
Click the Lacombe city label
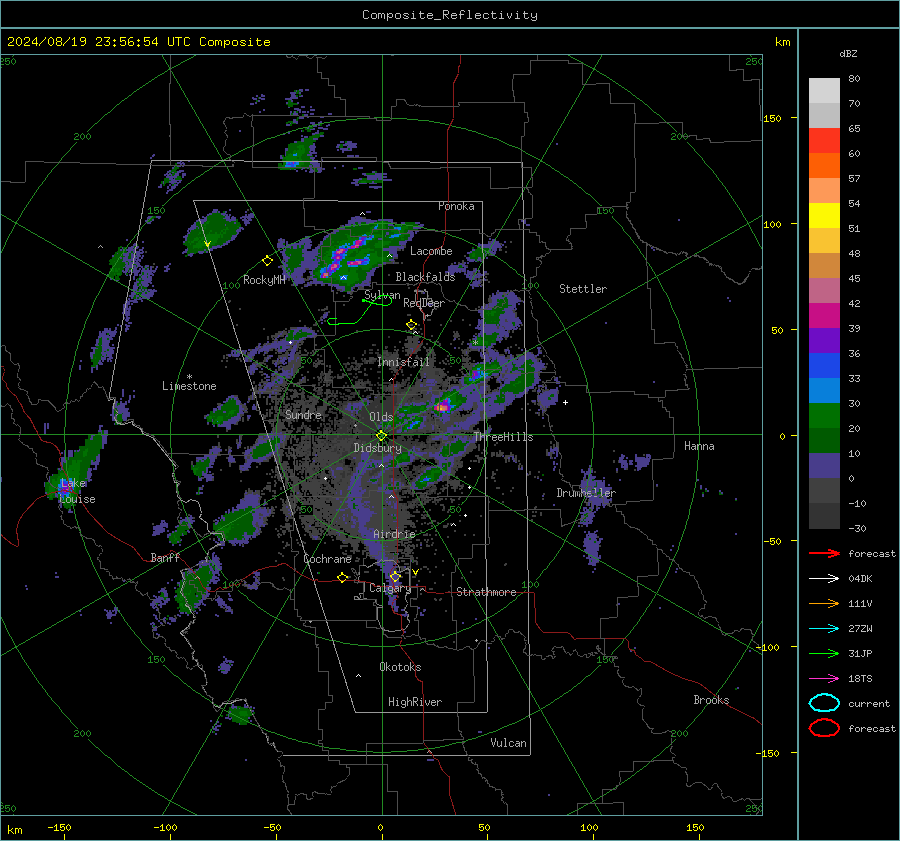[x=431, y=251]
